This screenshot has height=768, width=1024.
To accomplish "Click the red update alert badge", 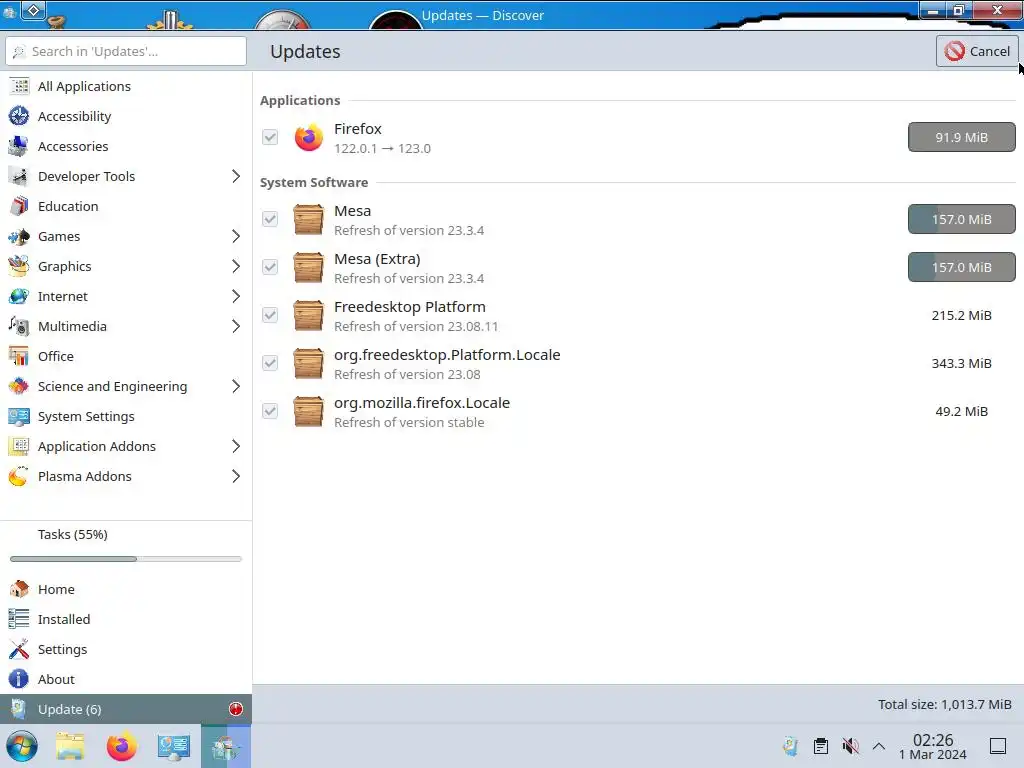I will tap(236, 709).
